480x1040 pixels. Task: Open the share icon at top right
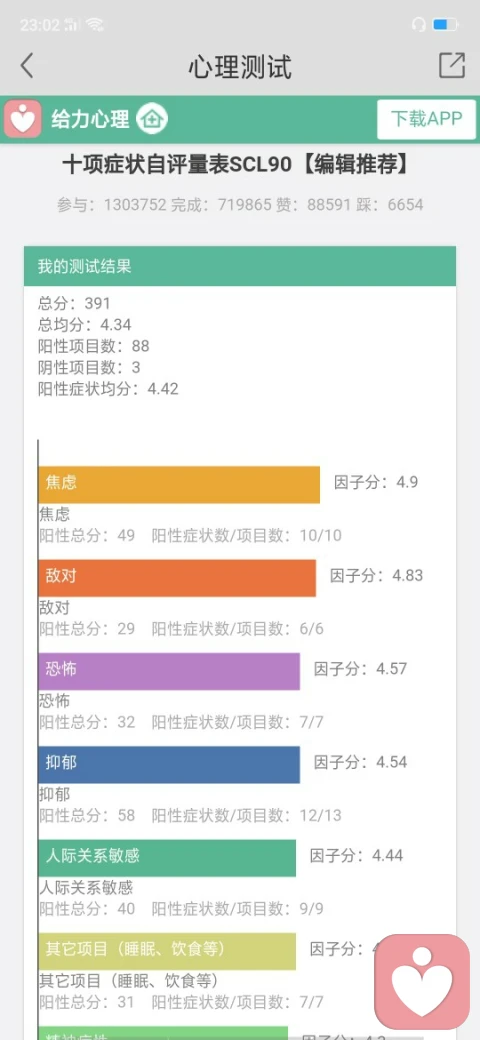[x=451, y=65]
